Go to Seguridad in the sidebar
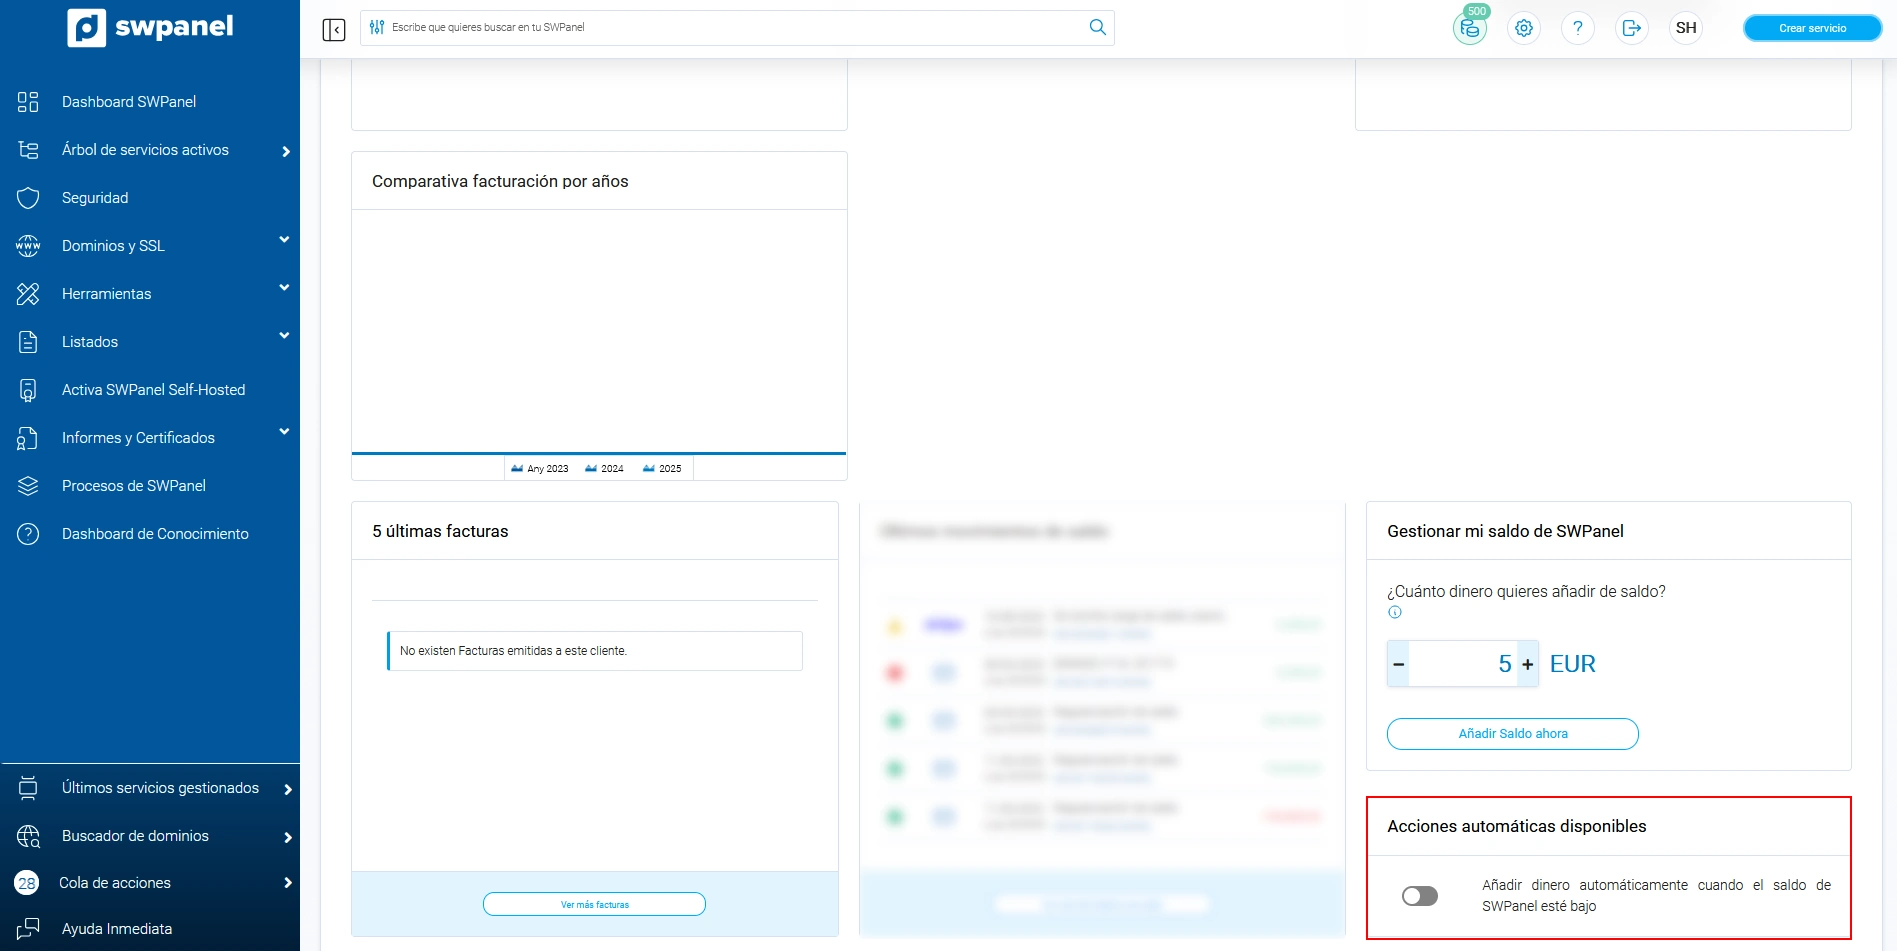Viewport: 1897px width, 951px height. (x=95, y=198)
